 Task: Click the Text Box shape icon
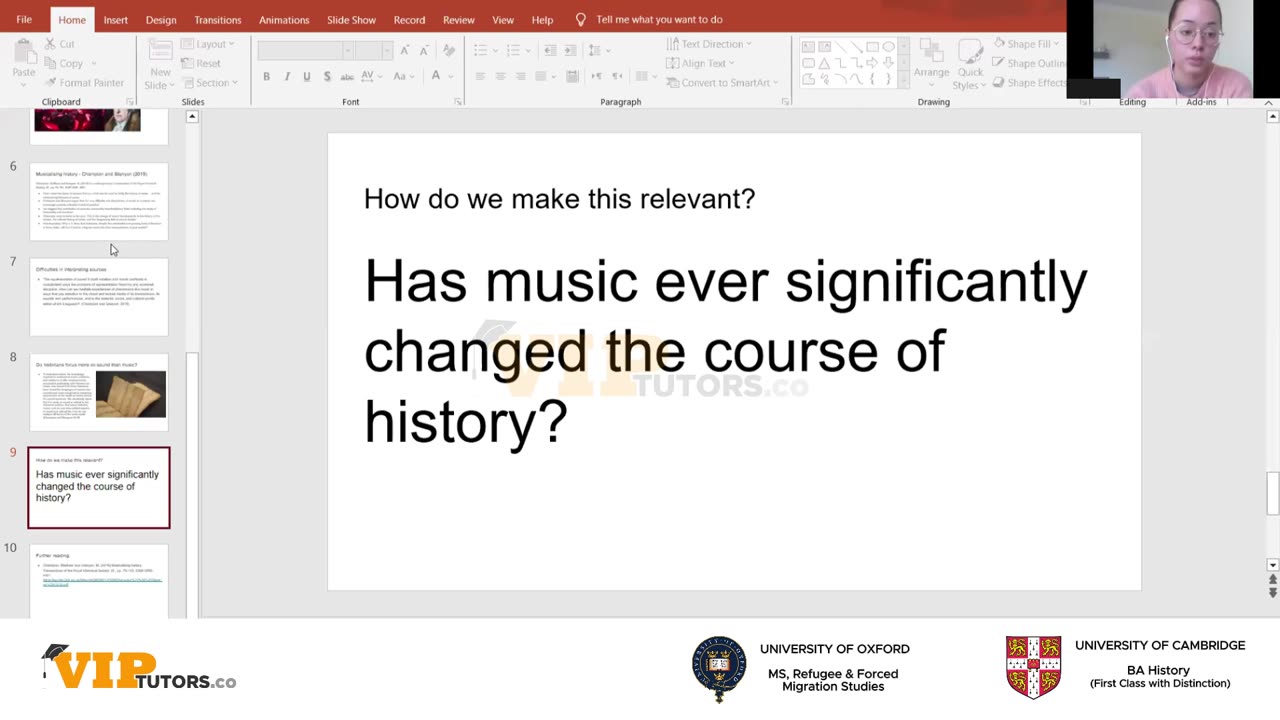click(x=809, y=47)
